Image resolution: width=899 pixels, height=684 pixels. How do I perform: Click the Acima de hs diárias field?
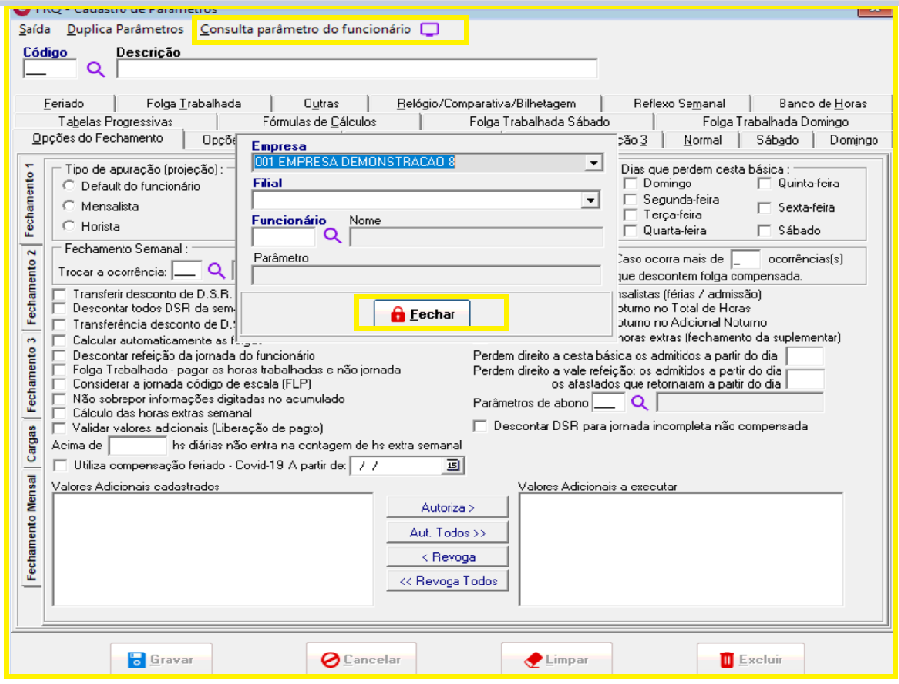click(x=138, y=445)
